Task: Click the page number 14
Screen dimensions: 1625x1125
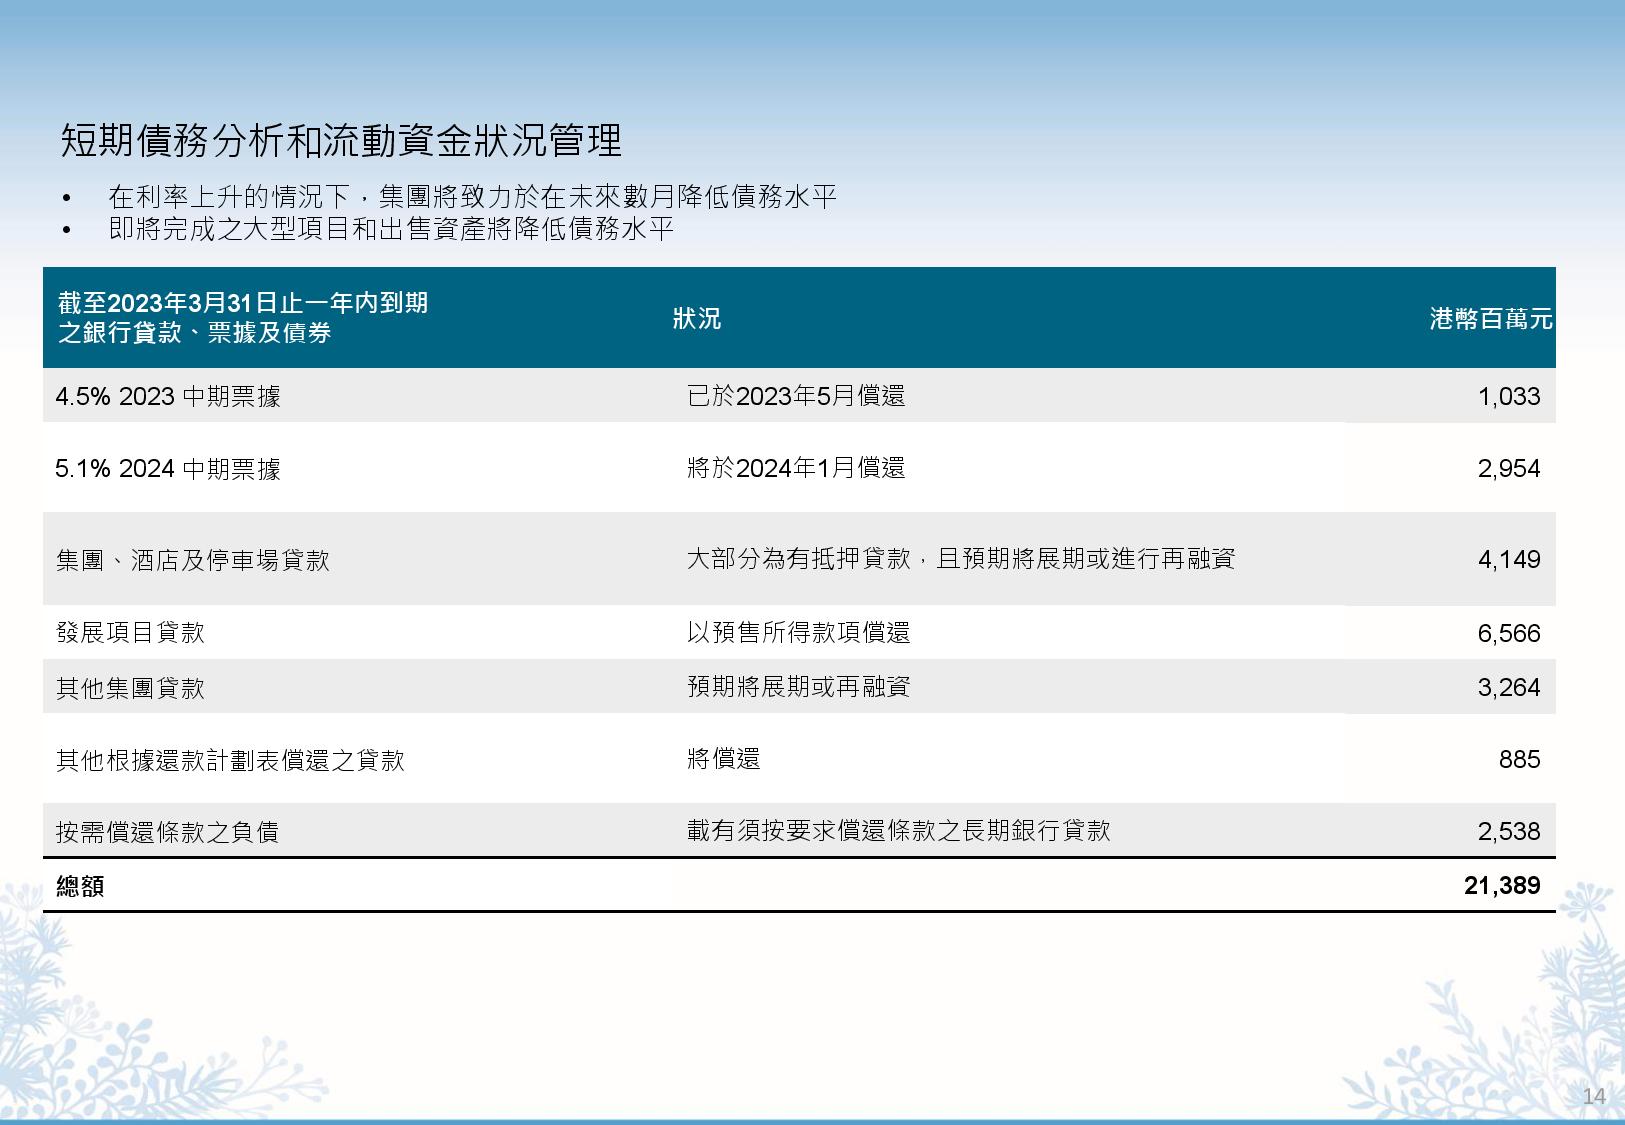Action: 1594,1096
